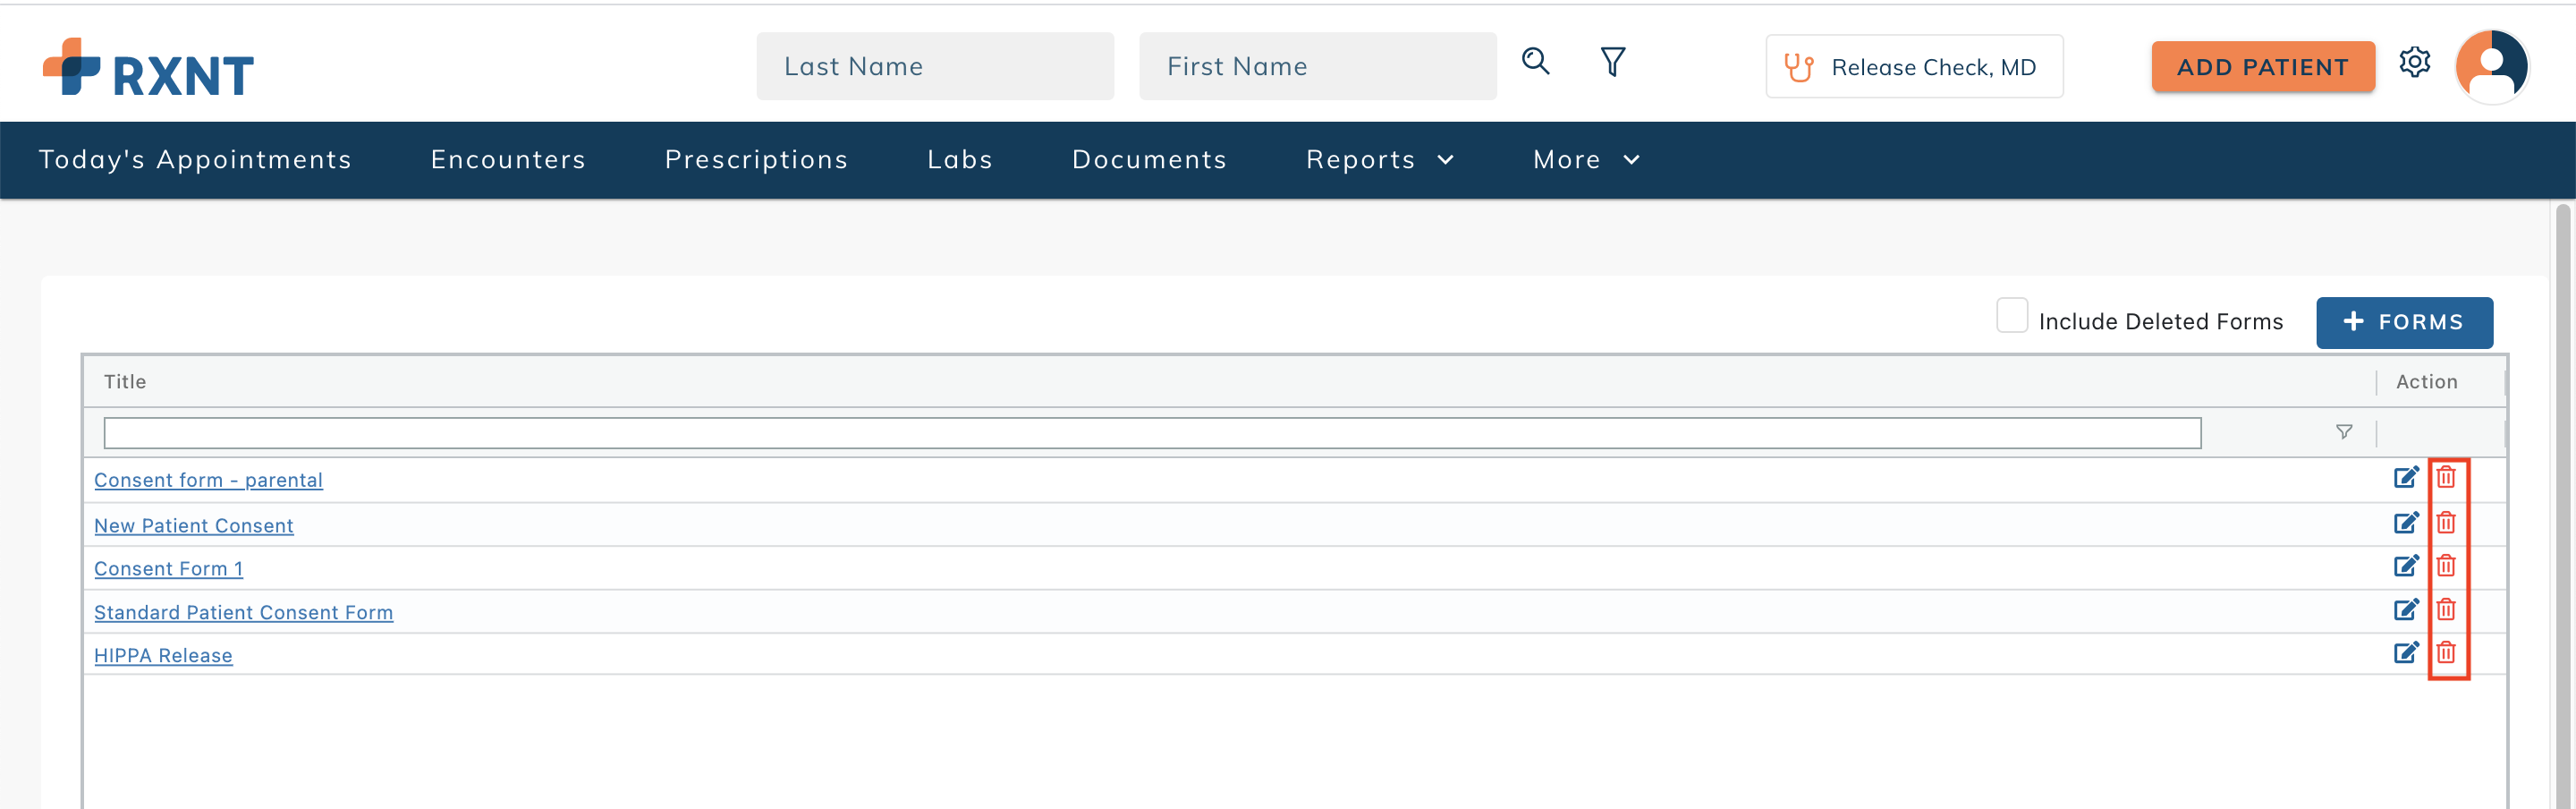Open the user profile avatar
The width and height of the screenshot is (2576, 809).
click(2491, 66)
